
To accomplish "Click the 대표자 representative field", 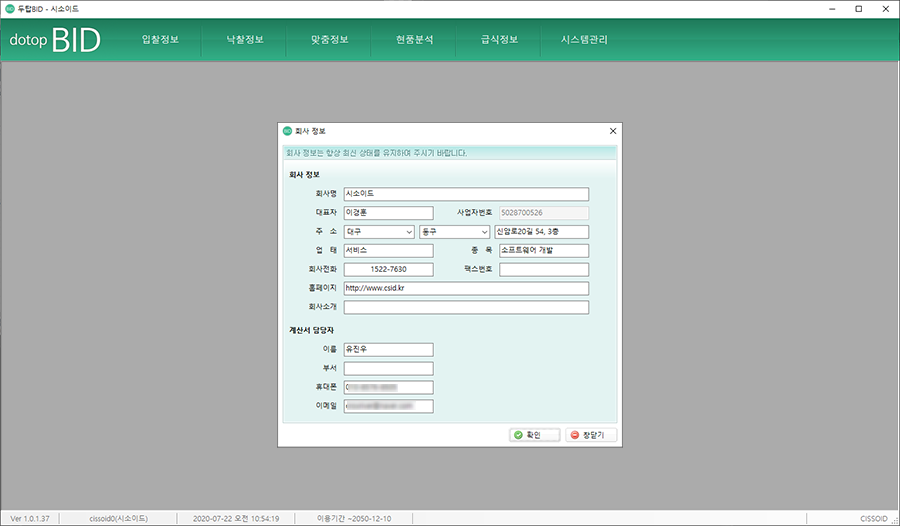I will 387,213.
